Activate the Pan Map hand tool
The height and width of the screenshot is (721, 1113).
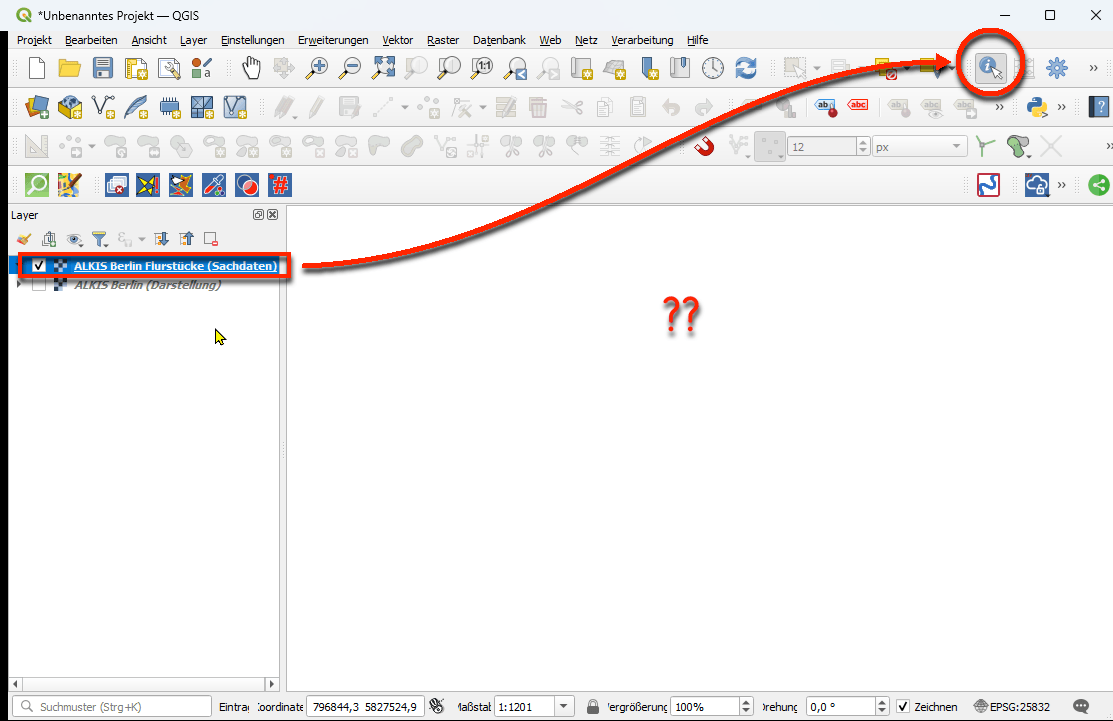tap(251, 68)
